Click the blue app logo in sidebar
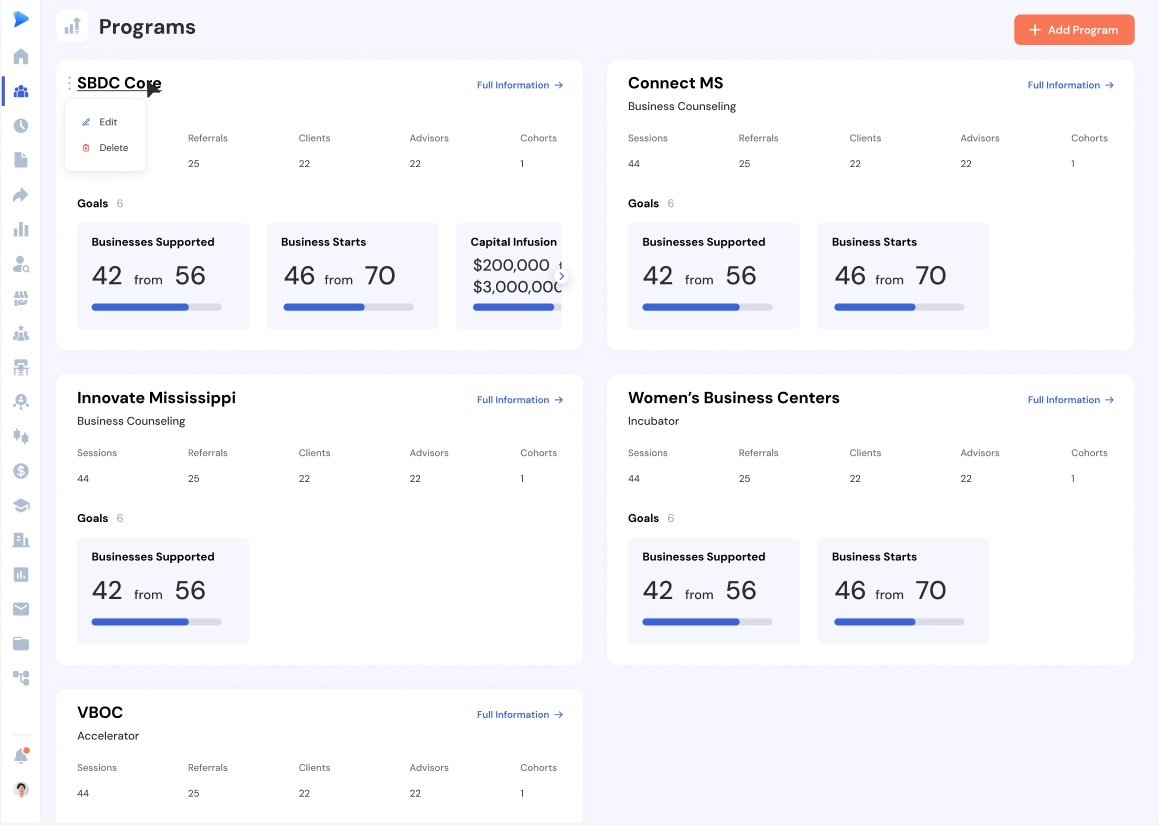The width and height of the screenshot is (1159, 825). tap(21, 19)
